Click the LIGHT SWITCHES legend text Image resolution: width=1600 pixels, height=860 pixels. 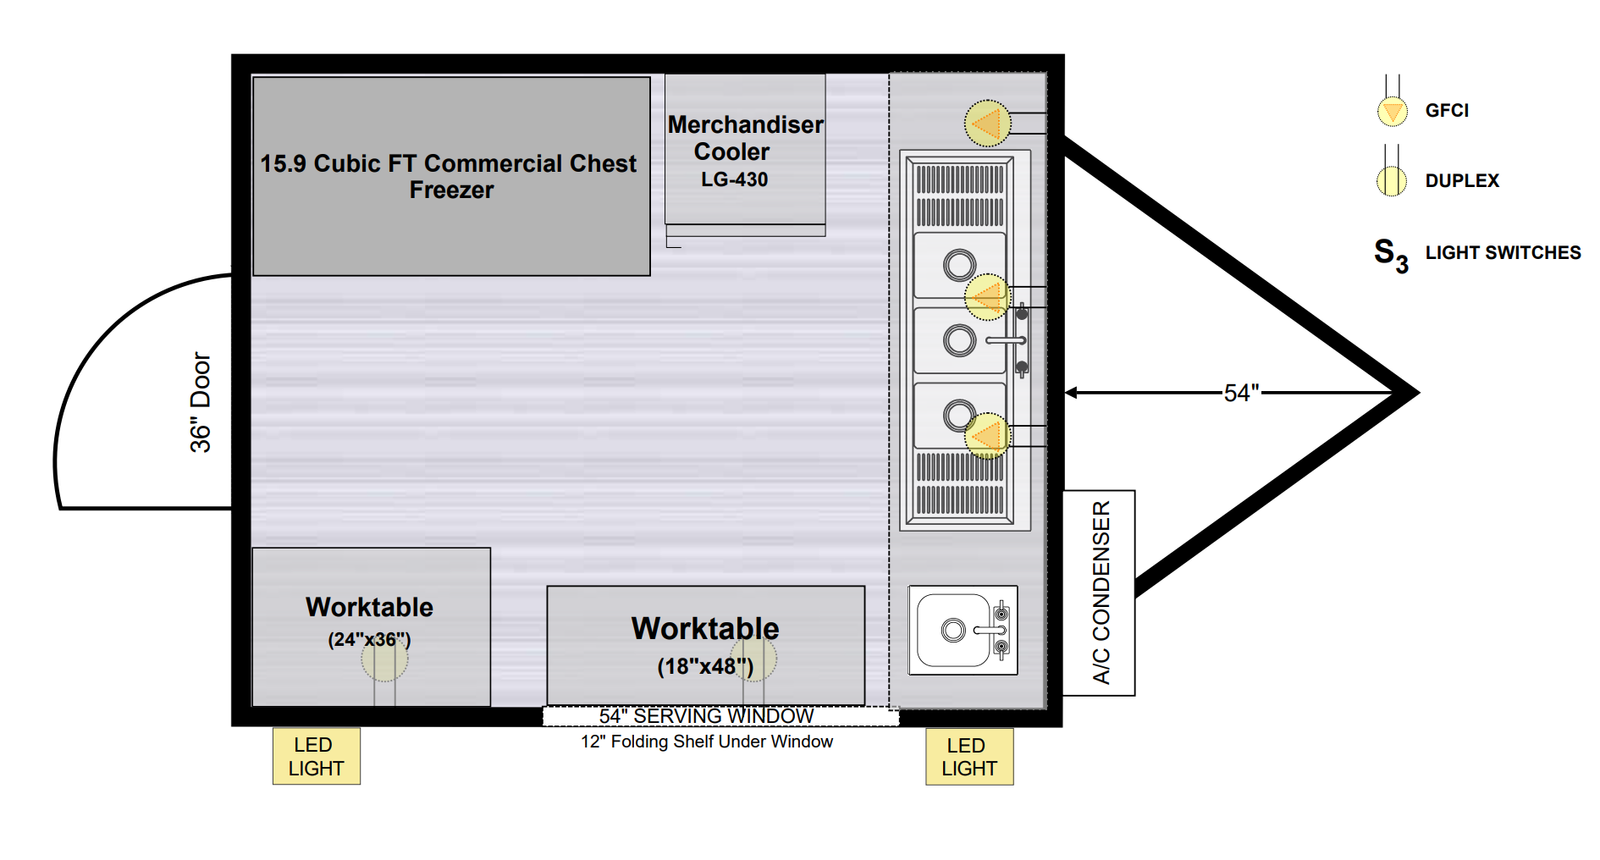pos(1502,253)
